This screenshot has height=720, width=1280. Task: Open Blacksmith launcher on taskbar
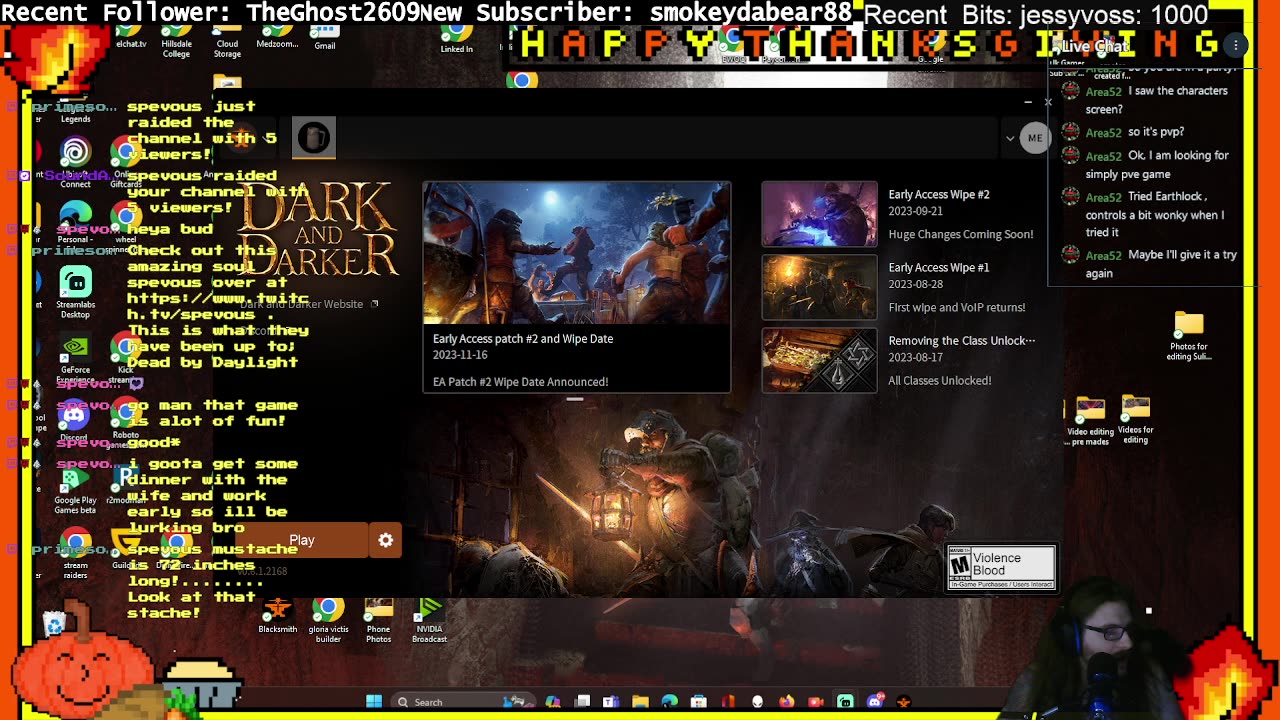pyautogui.click(x=904, y=702)
